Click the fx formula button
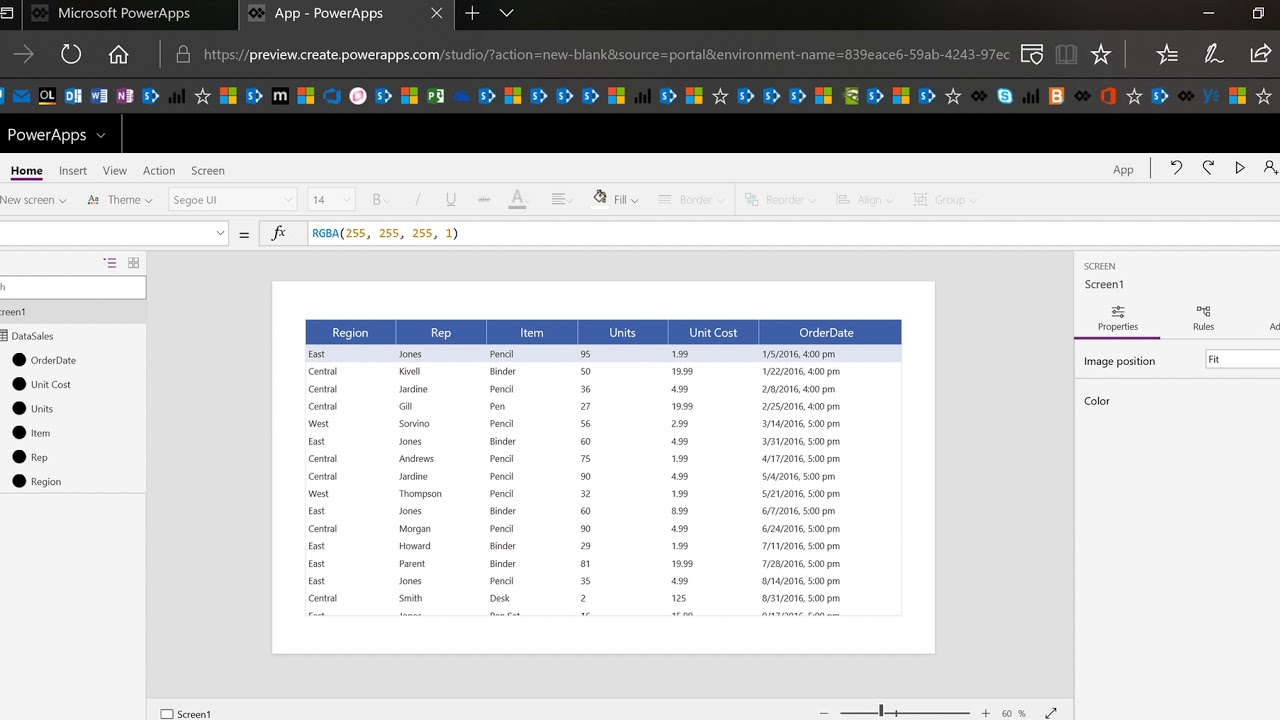 coord(279,233)
